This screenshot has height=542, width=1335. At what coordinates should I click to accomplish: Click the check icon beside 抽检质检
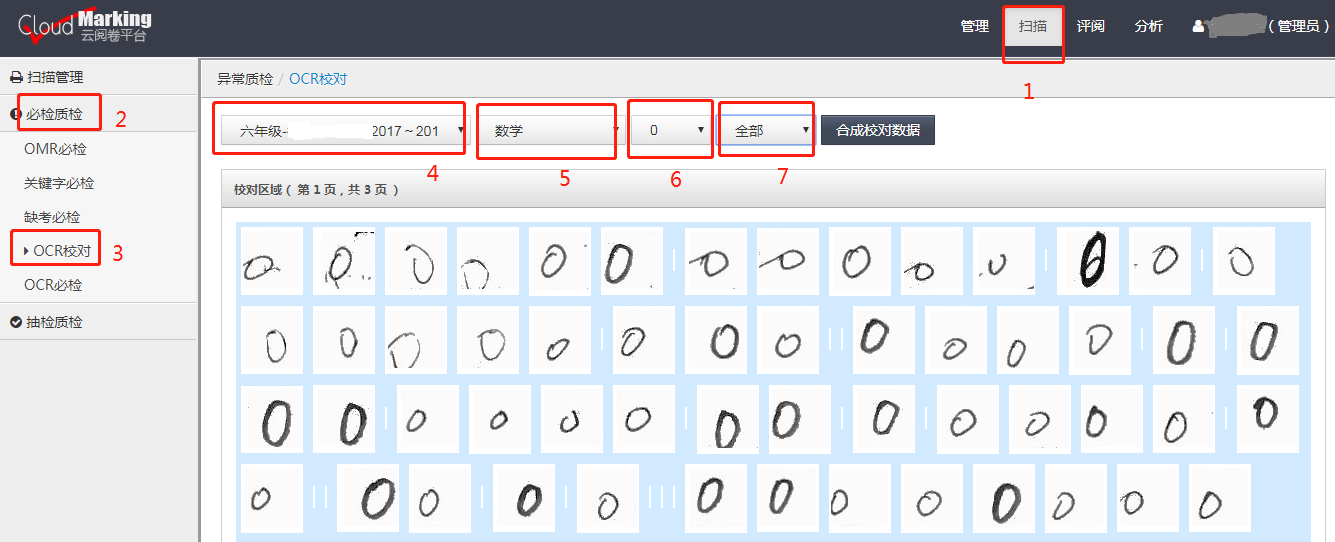pos(16,322)
